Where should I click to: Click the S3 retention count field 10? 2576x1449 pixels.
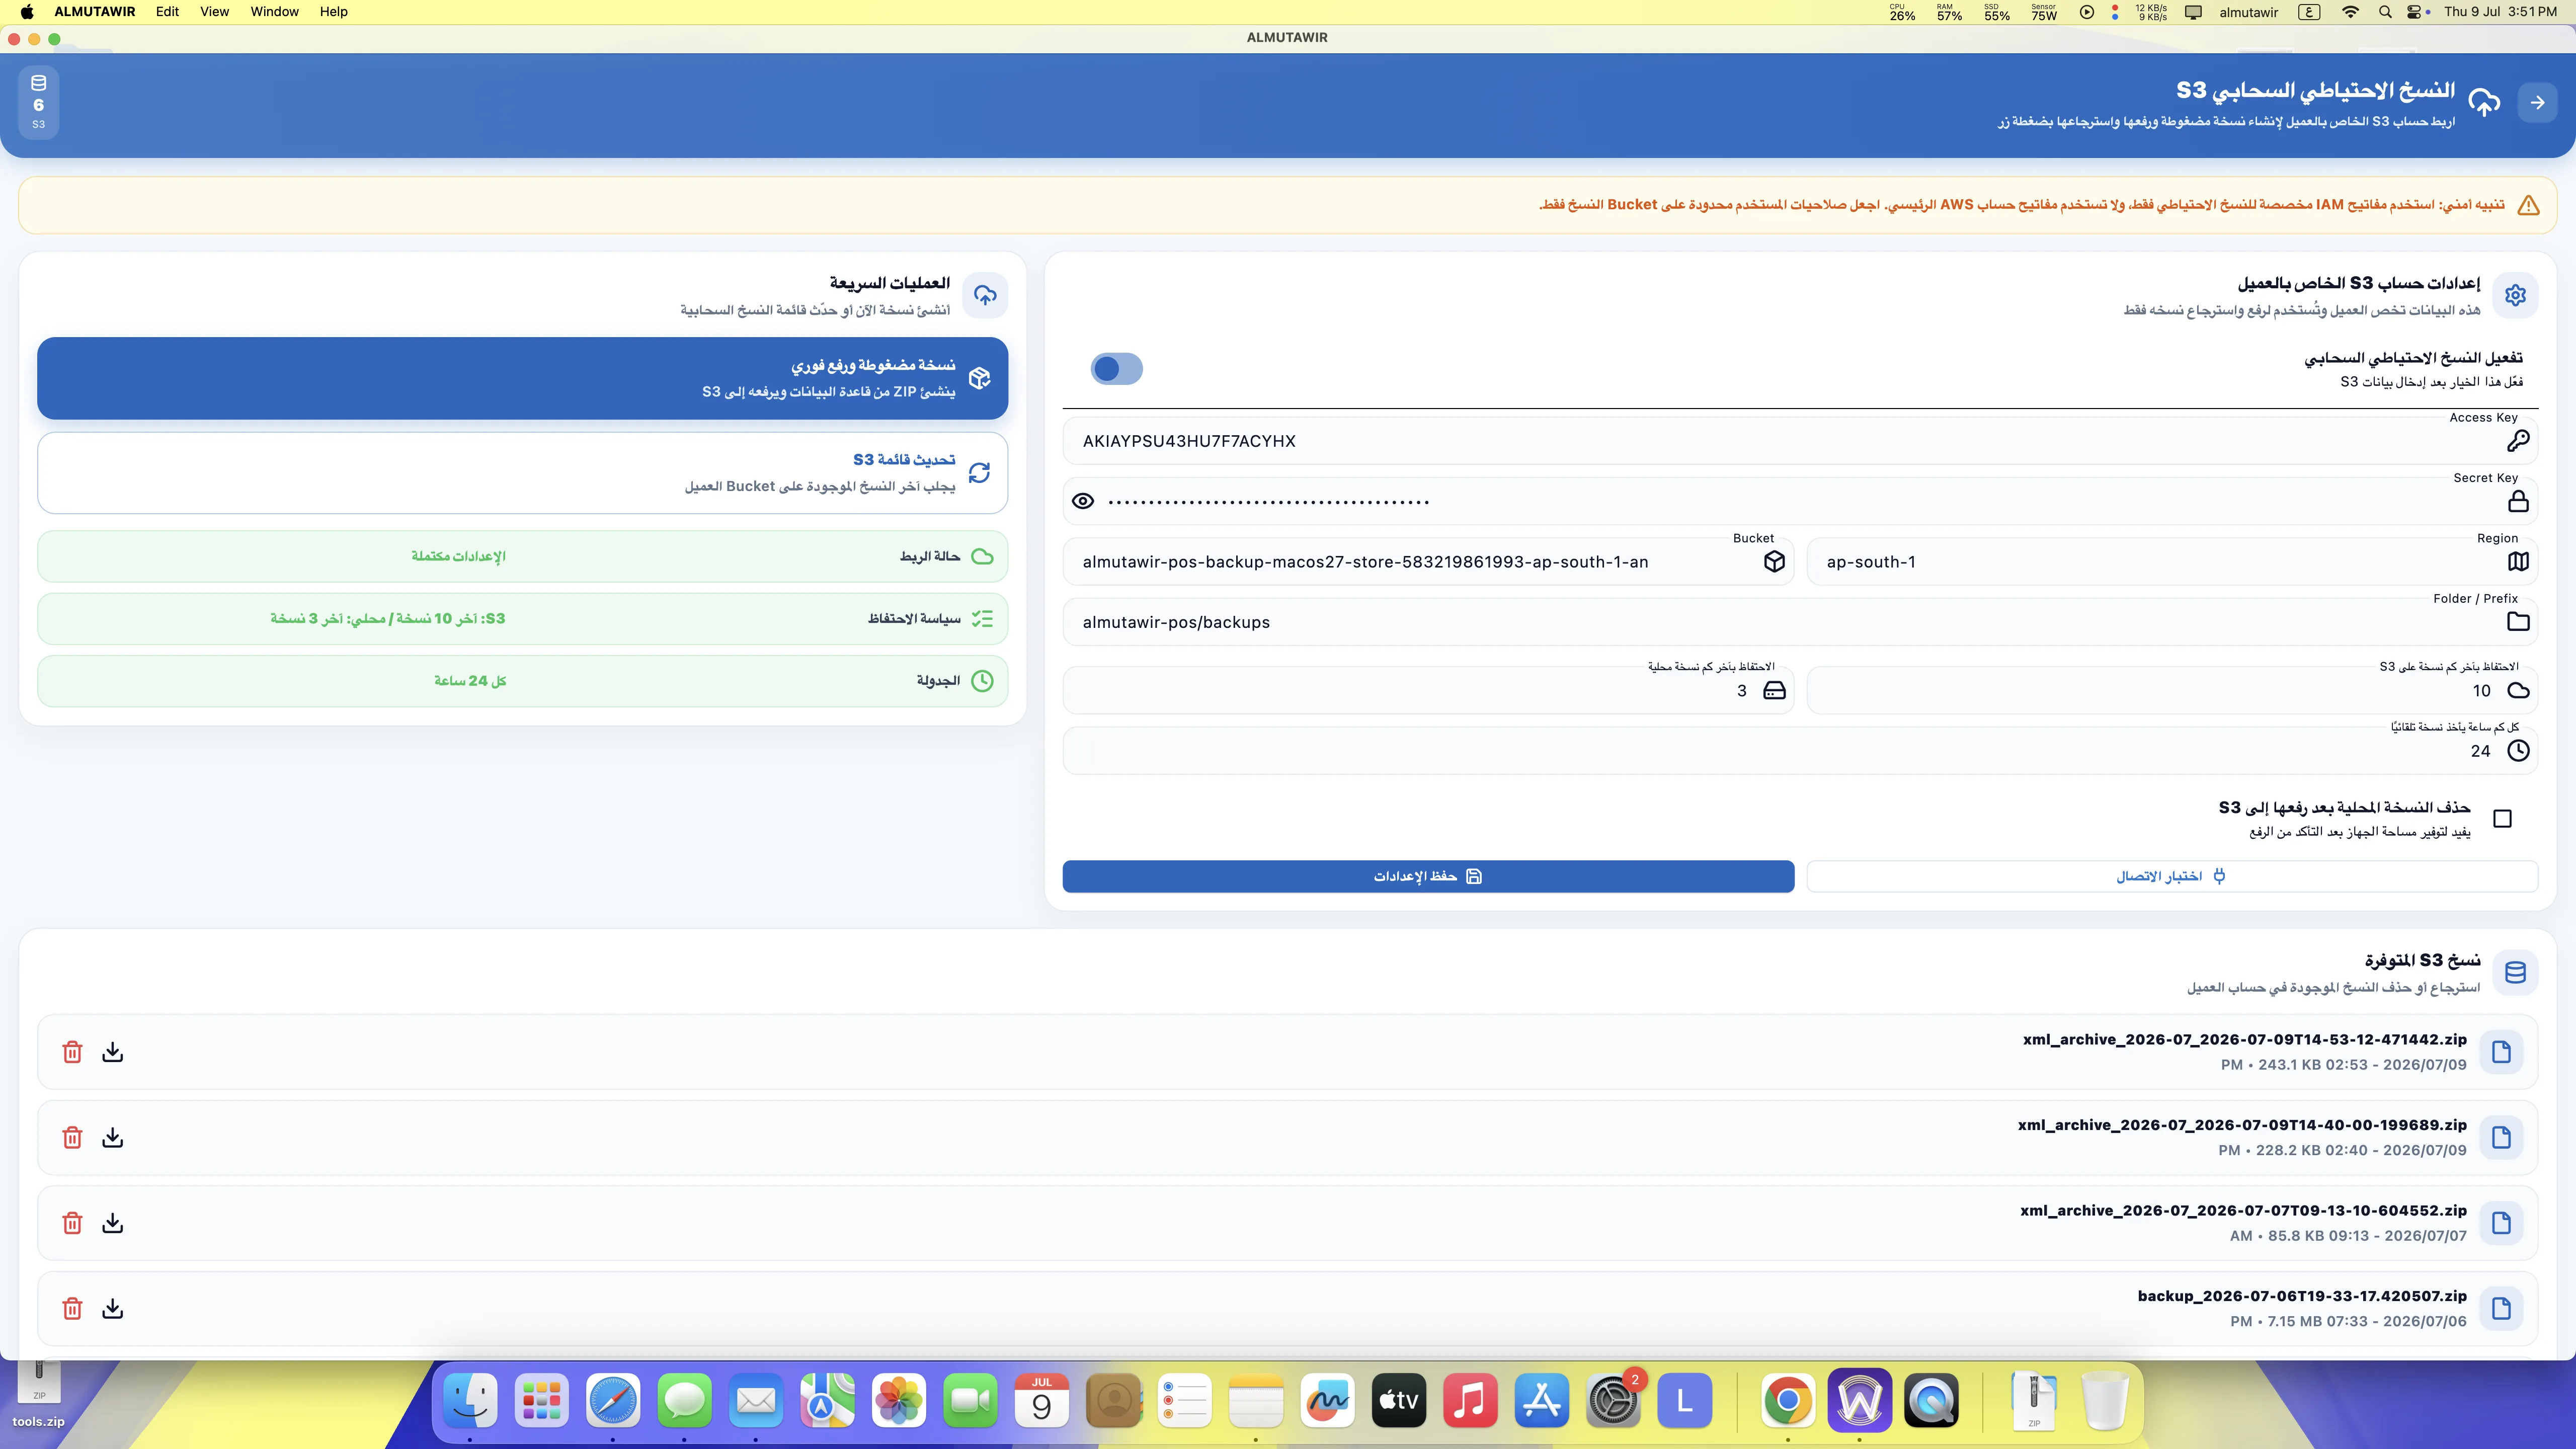(x=2172, y=691)
